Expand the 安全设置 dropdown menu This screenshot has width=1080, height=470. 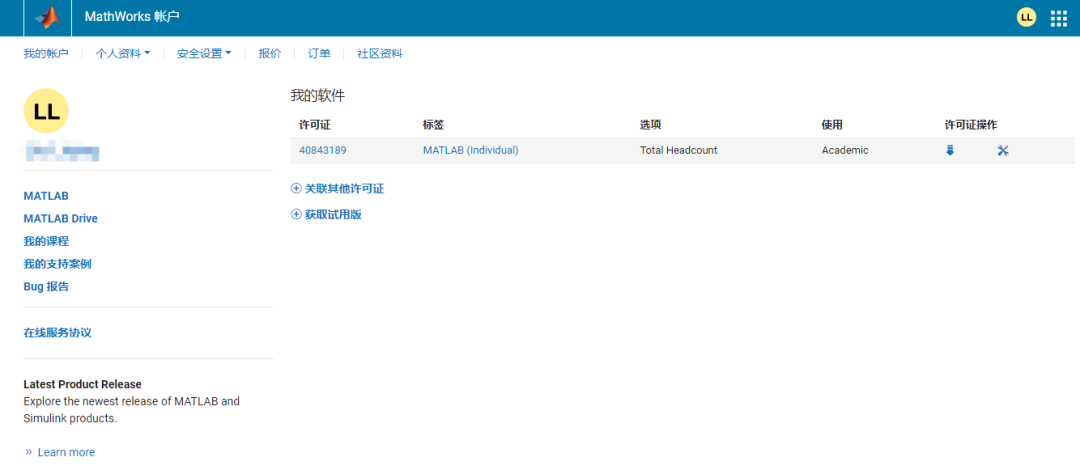tap(203, 54)
